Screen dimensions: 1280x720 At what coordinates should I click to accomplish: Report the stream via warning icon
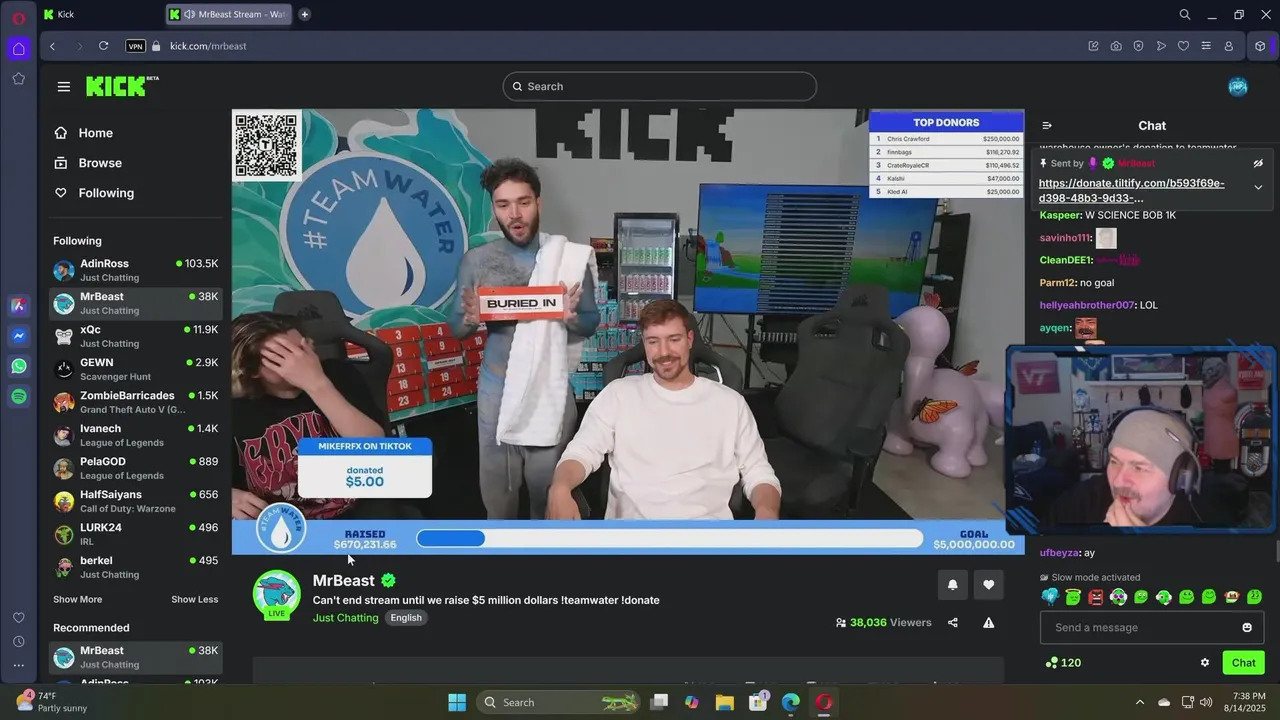988,622
